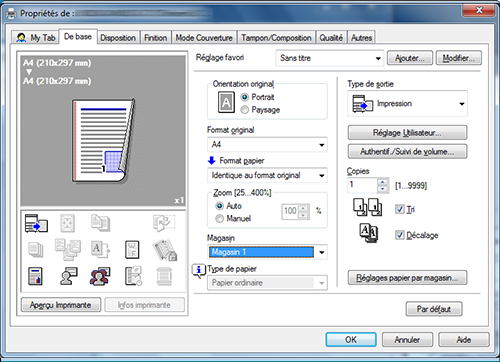Click the information icon beside Type de papier
Screen dimensions: 500x362
(x=199, y=271)
